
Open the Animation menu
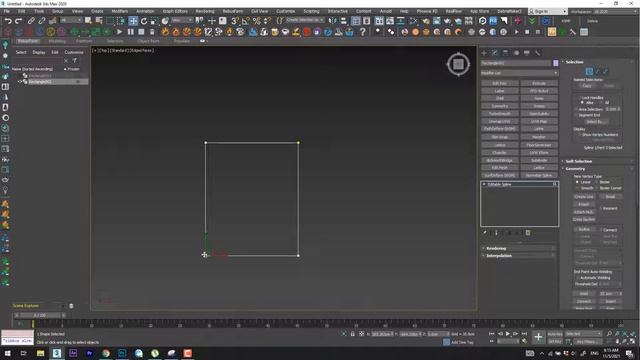[145, 11]
